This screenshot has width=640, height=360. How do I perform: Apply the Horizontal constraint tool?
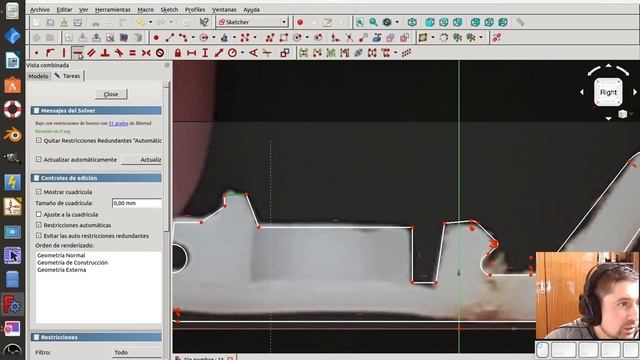[x=78, y=53]
